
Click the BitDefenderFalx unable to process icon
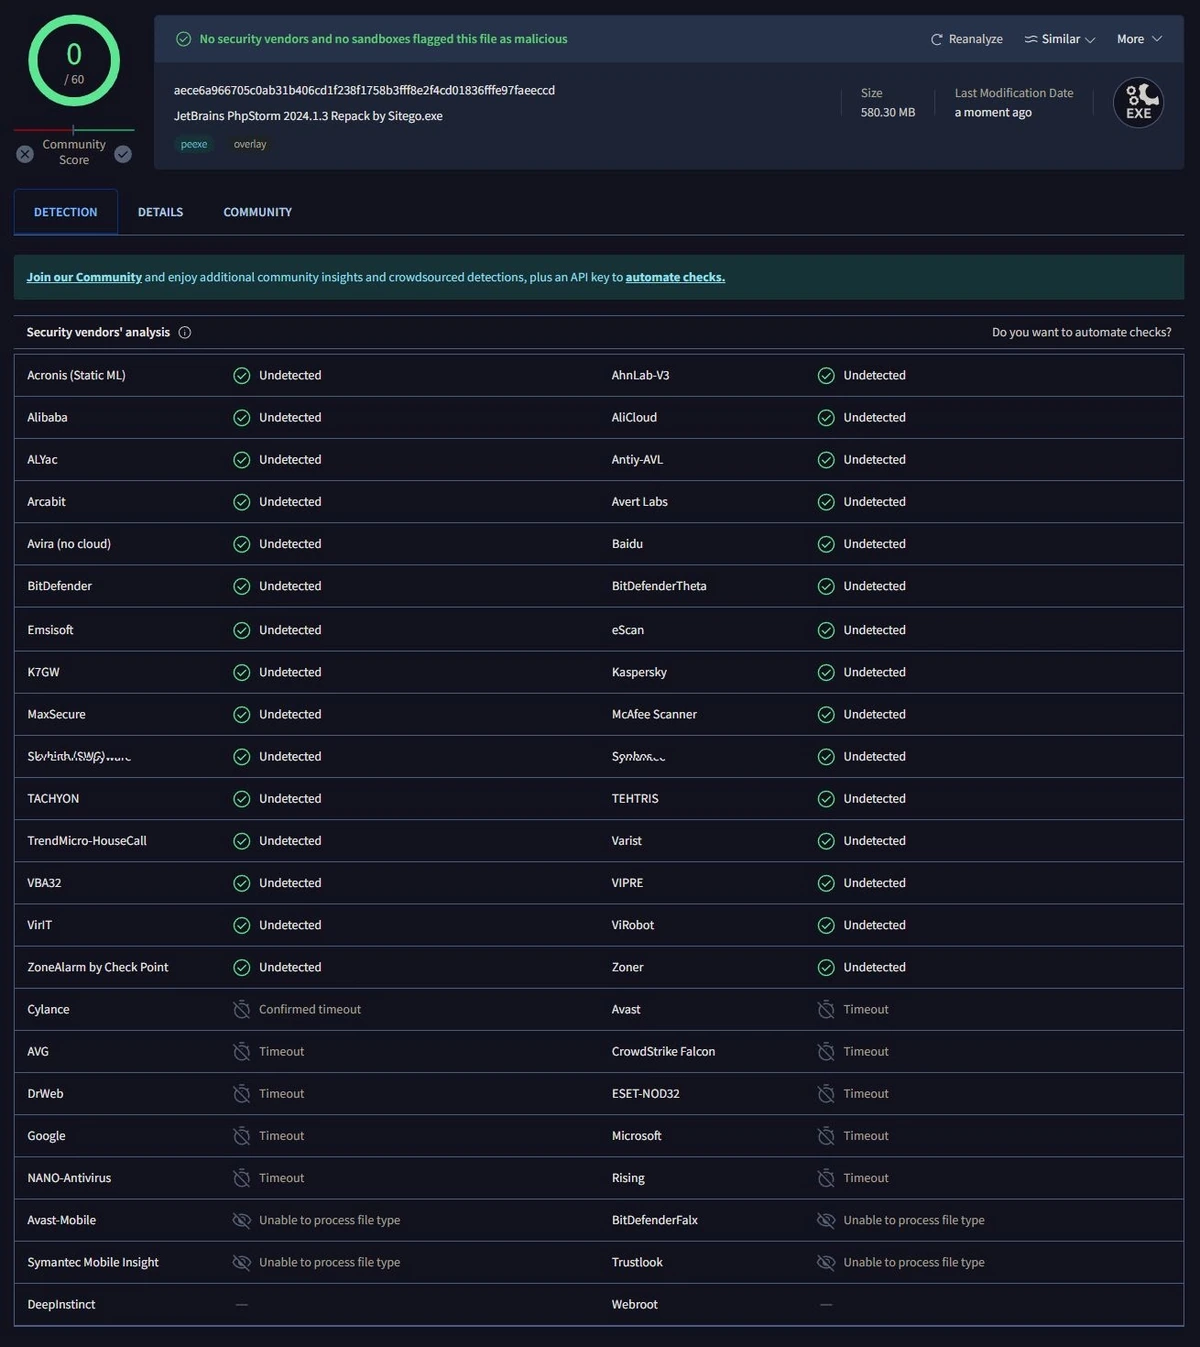826,1220
